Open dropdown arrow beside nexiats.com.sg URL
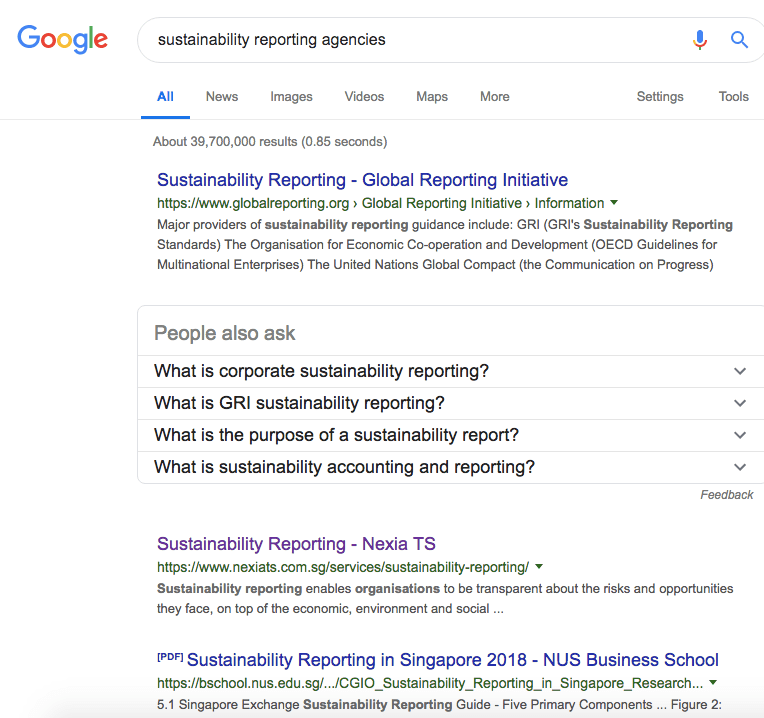 (x=539, y=567)
